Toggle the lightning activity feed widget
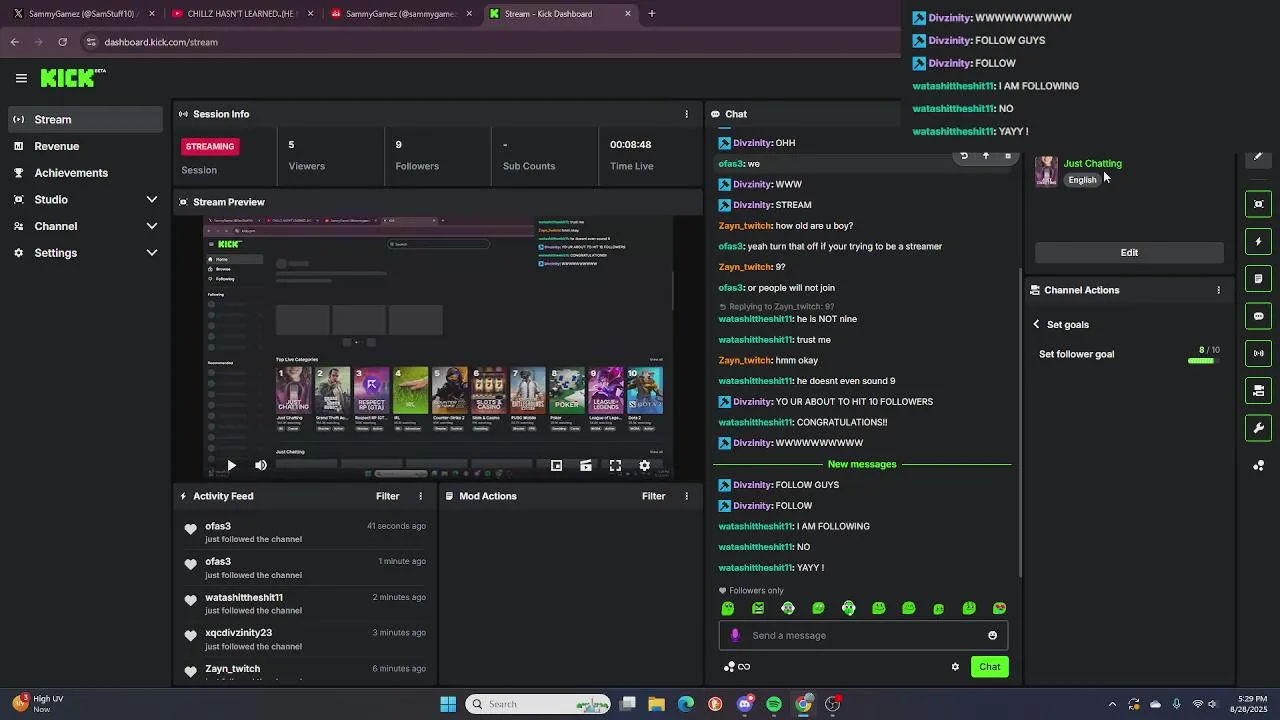This screenshot has height=720, width=1280. (x=1258, y=241)
